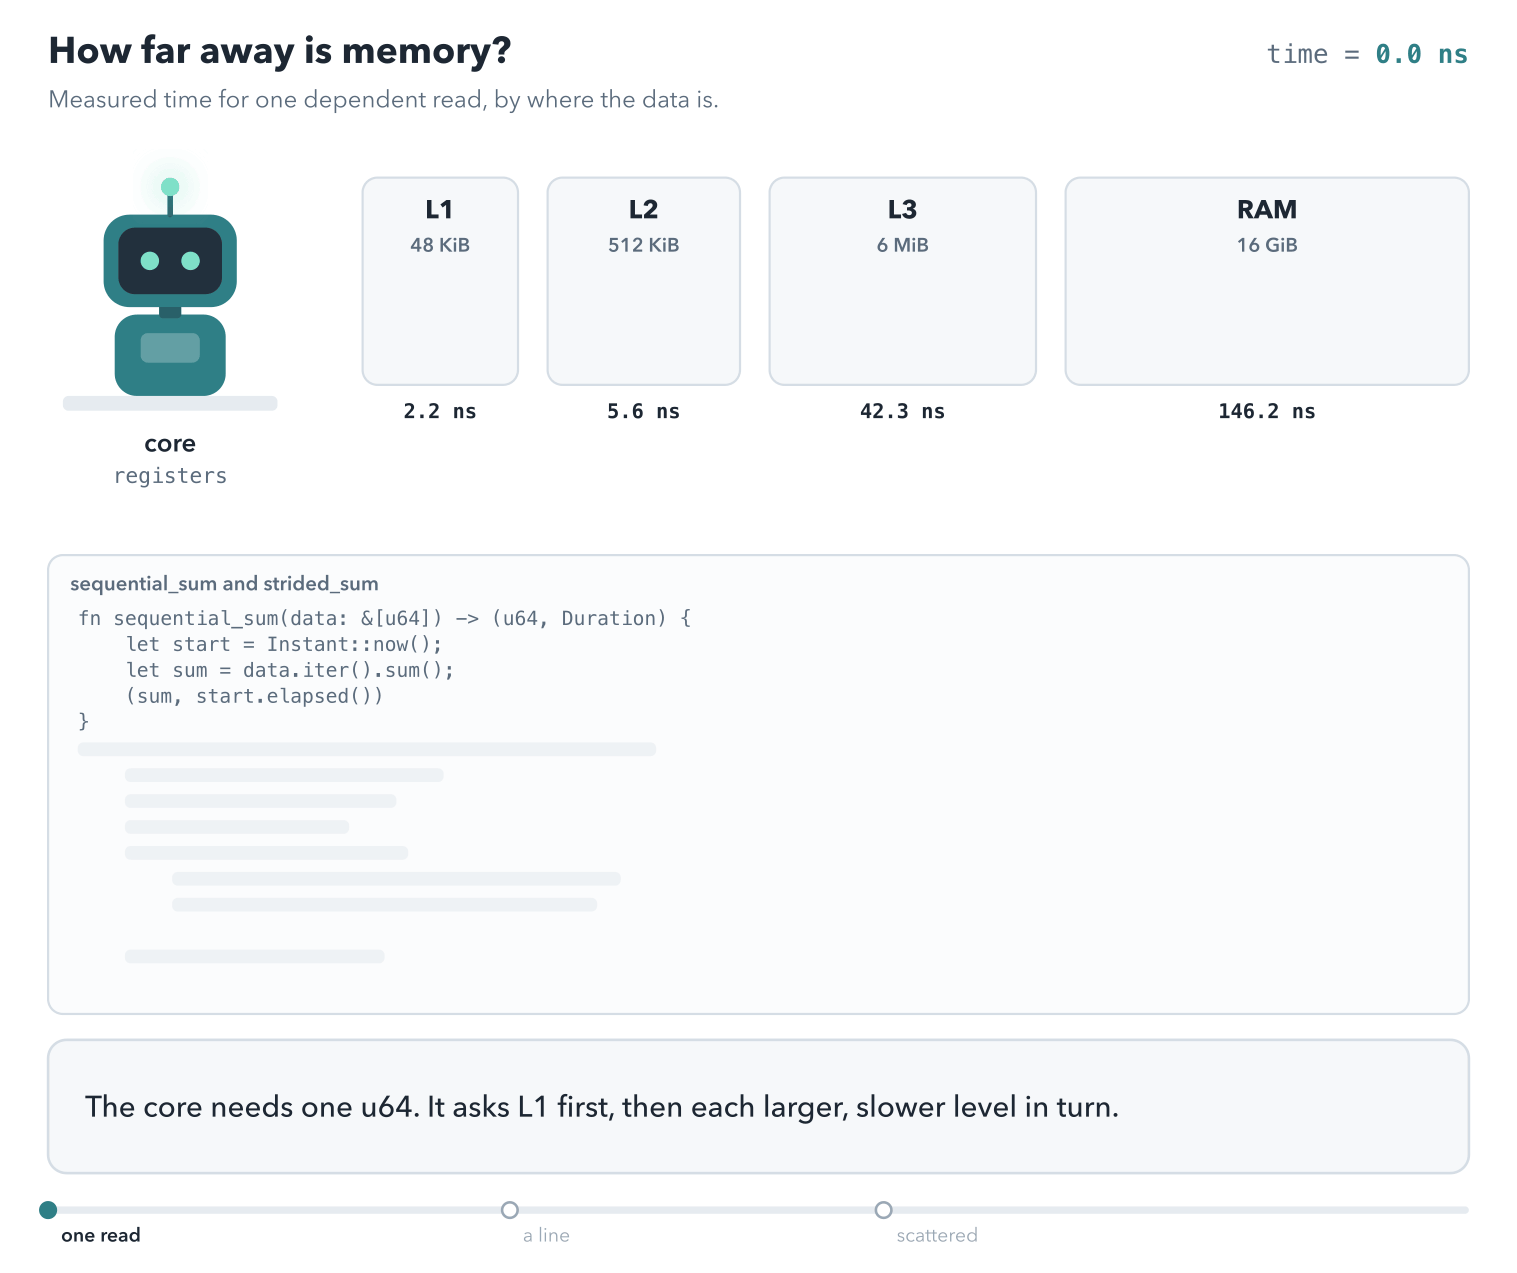Screen dimensions: 1517x1273
Task: Click the 2.2 ns latency label
Action: pyautogui.click(x=440, y=411)
